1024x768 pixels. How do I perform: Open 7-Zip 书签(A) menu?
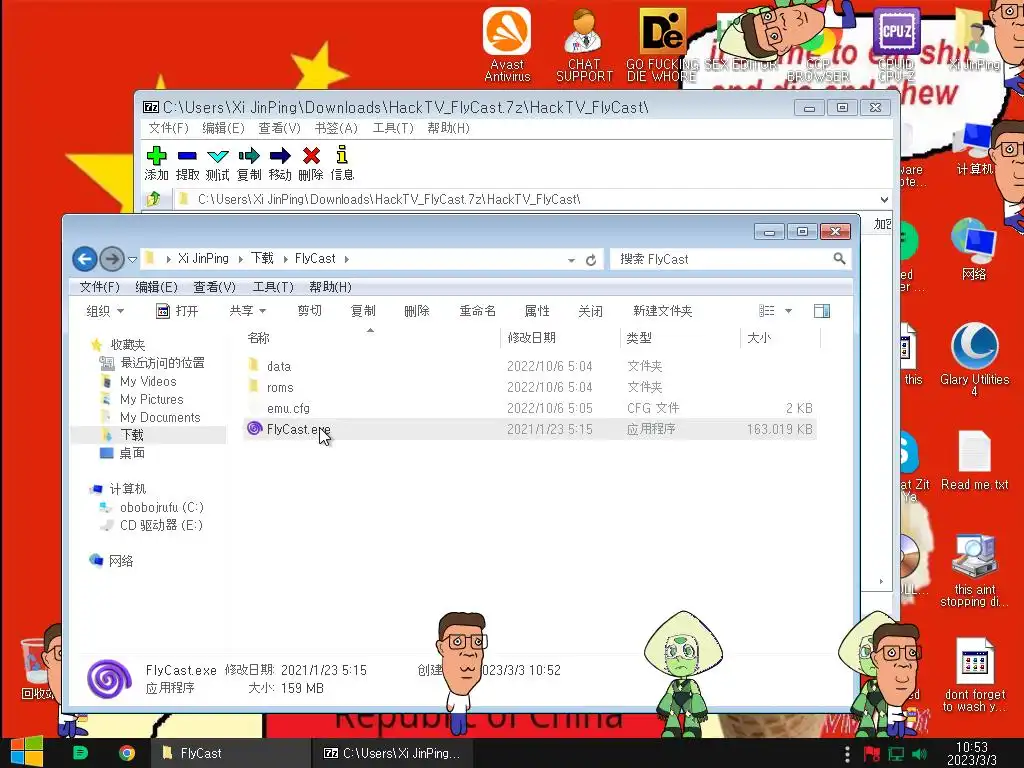tap(336, 128)
